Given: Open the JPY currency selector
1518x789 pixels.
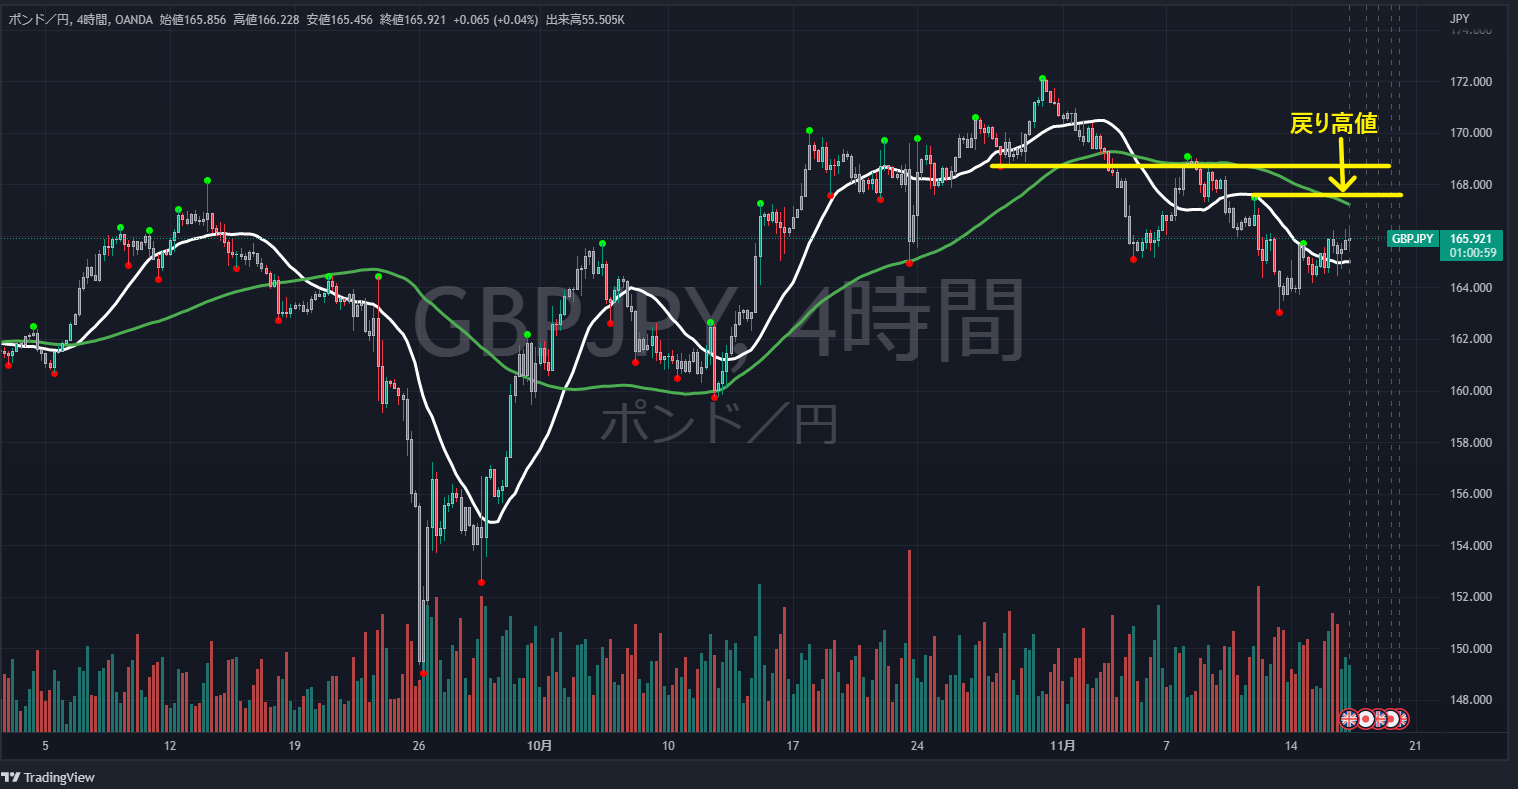Looking at the screenshot, I should click(1459, 19).
